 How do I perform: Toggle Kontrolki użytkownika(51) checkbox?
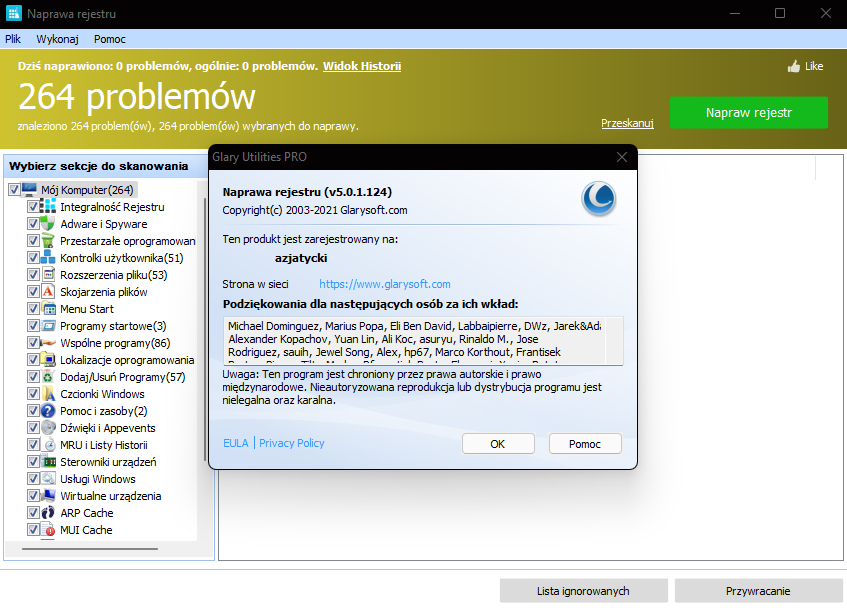pyautogui.click(x=33, y=258)
